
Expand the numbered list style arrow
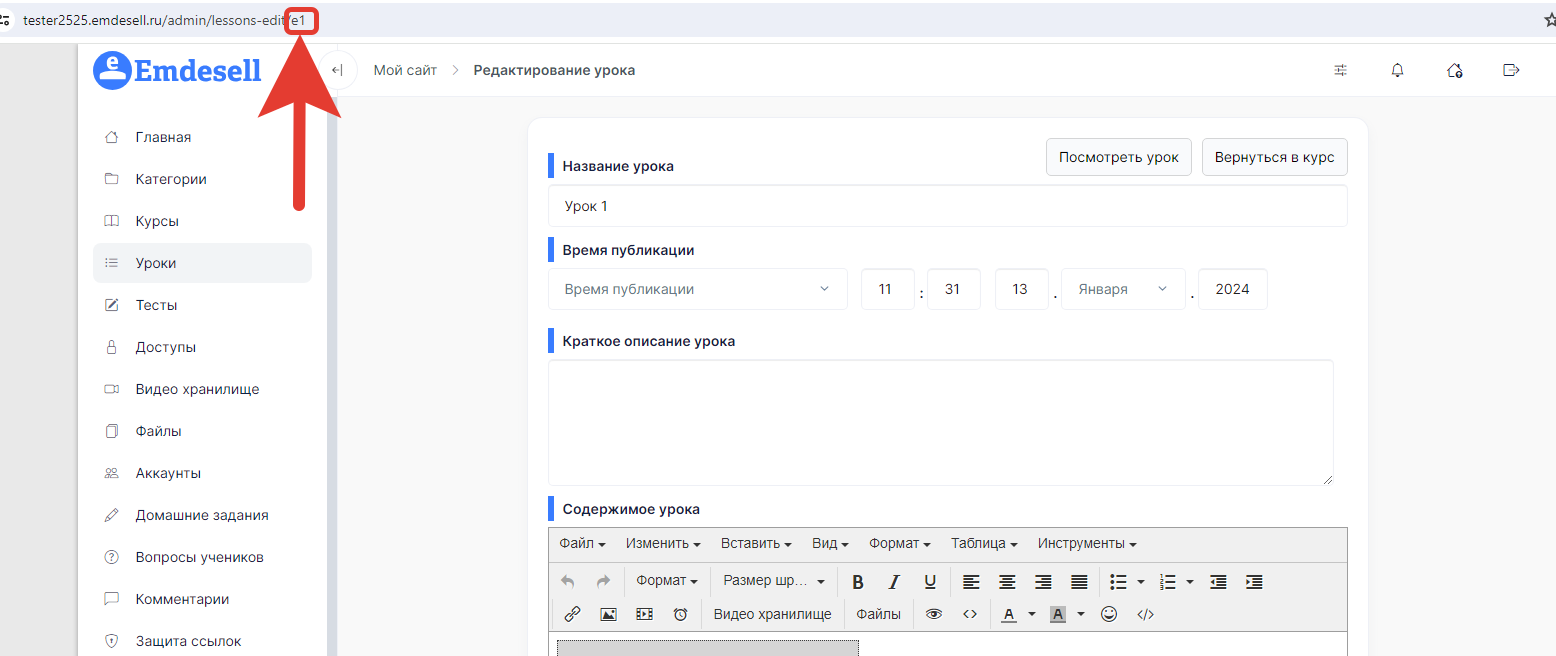coord(1190,581)
